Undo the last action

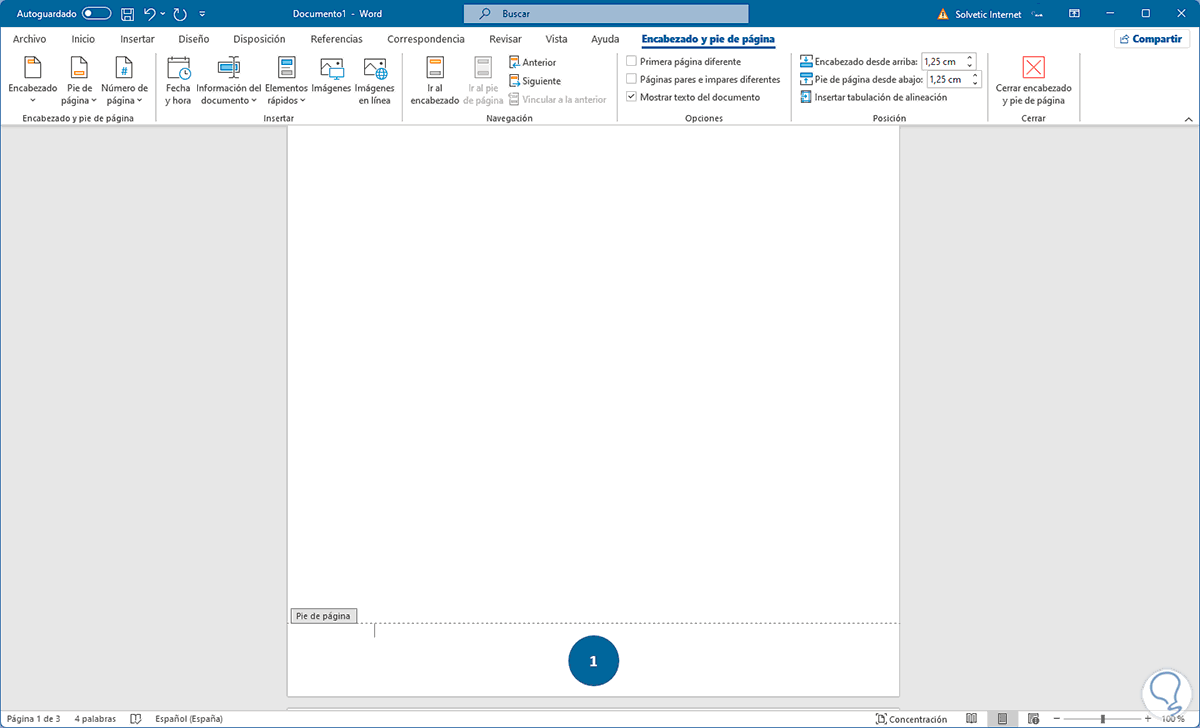pos(150,14)
